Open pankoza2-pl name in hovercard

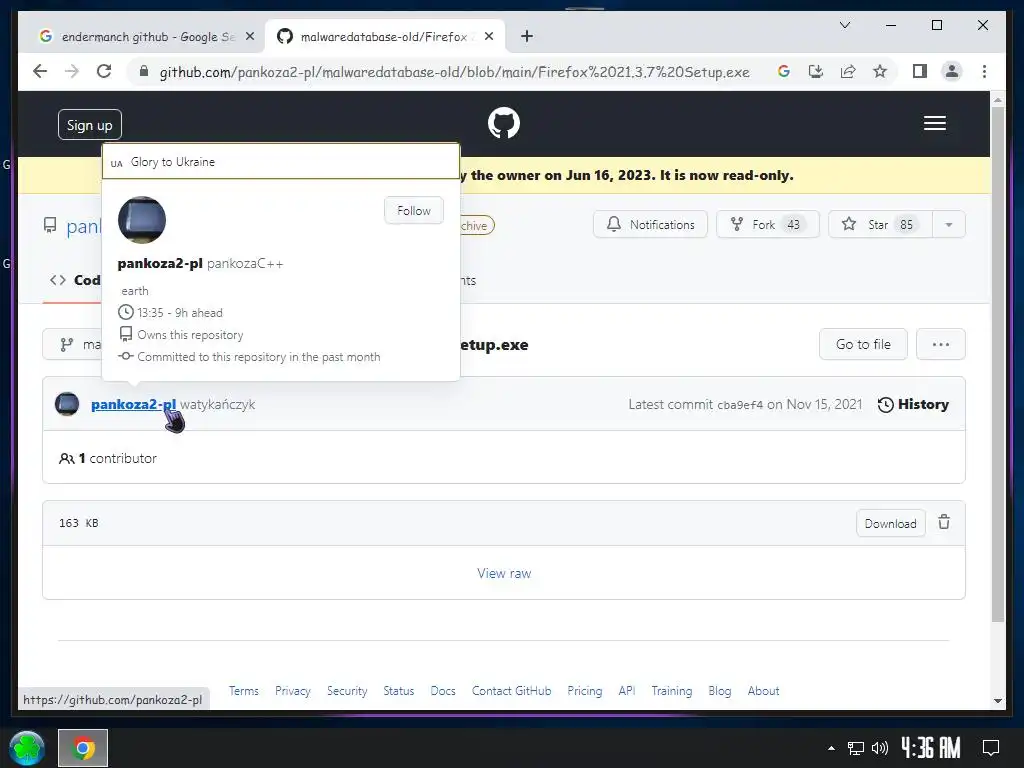160,263
